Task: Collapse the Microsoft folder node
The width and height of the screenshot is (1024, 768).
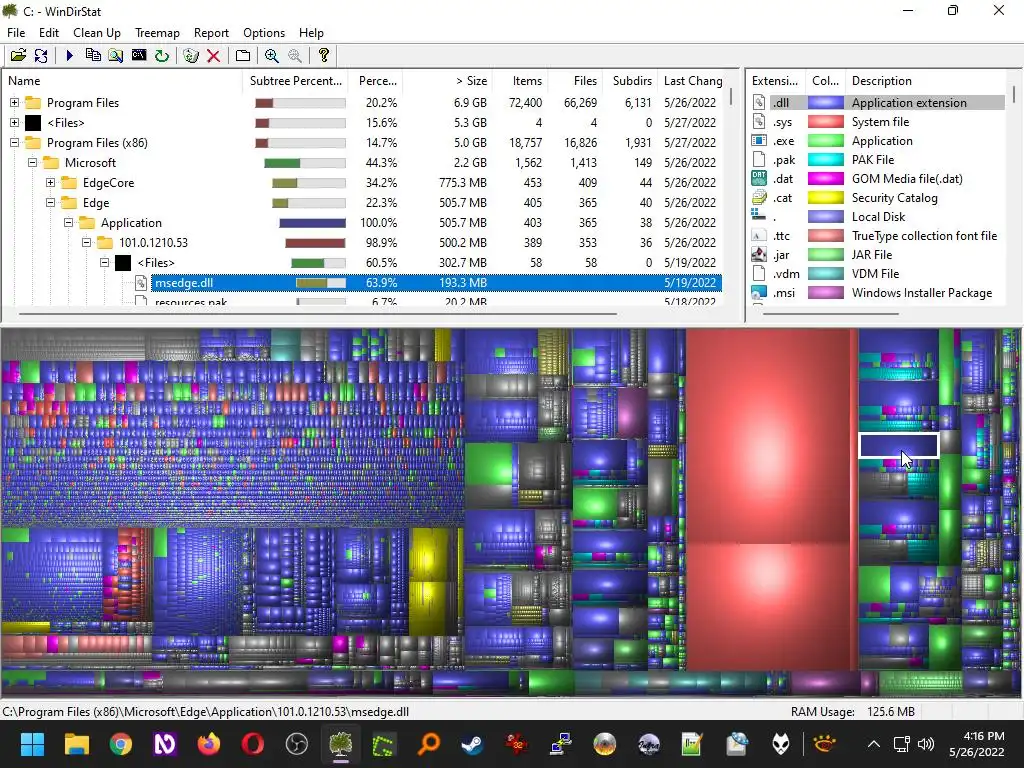Action: coord(32,163)
